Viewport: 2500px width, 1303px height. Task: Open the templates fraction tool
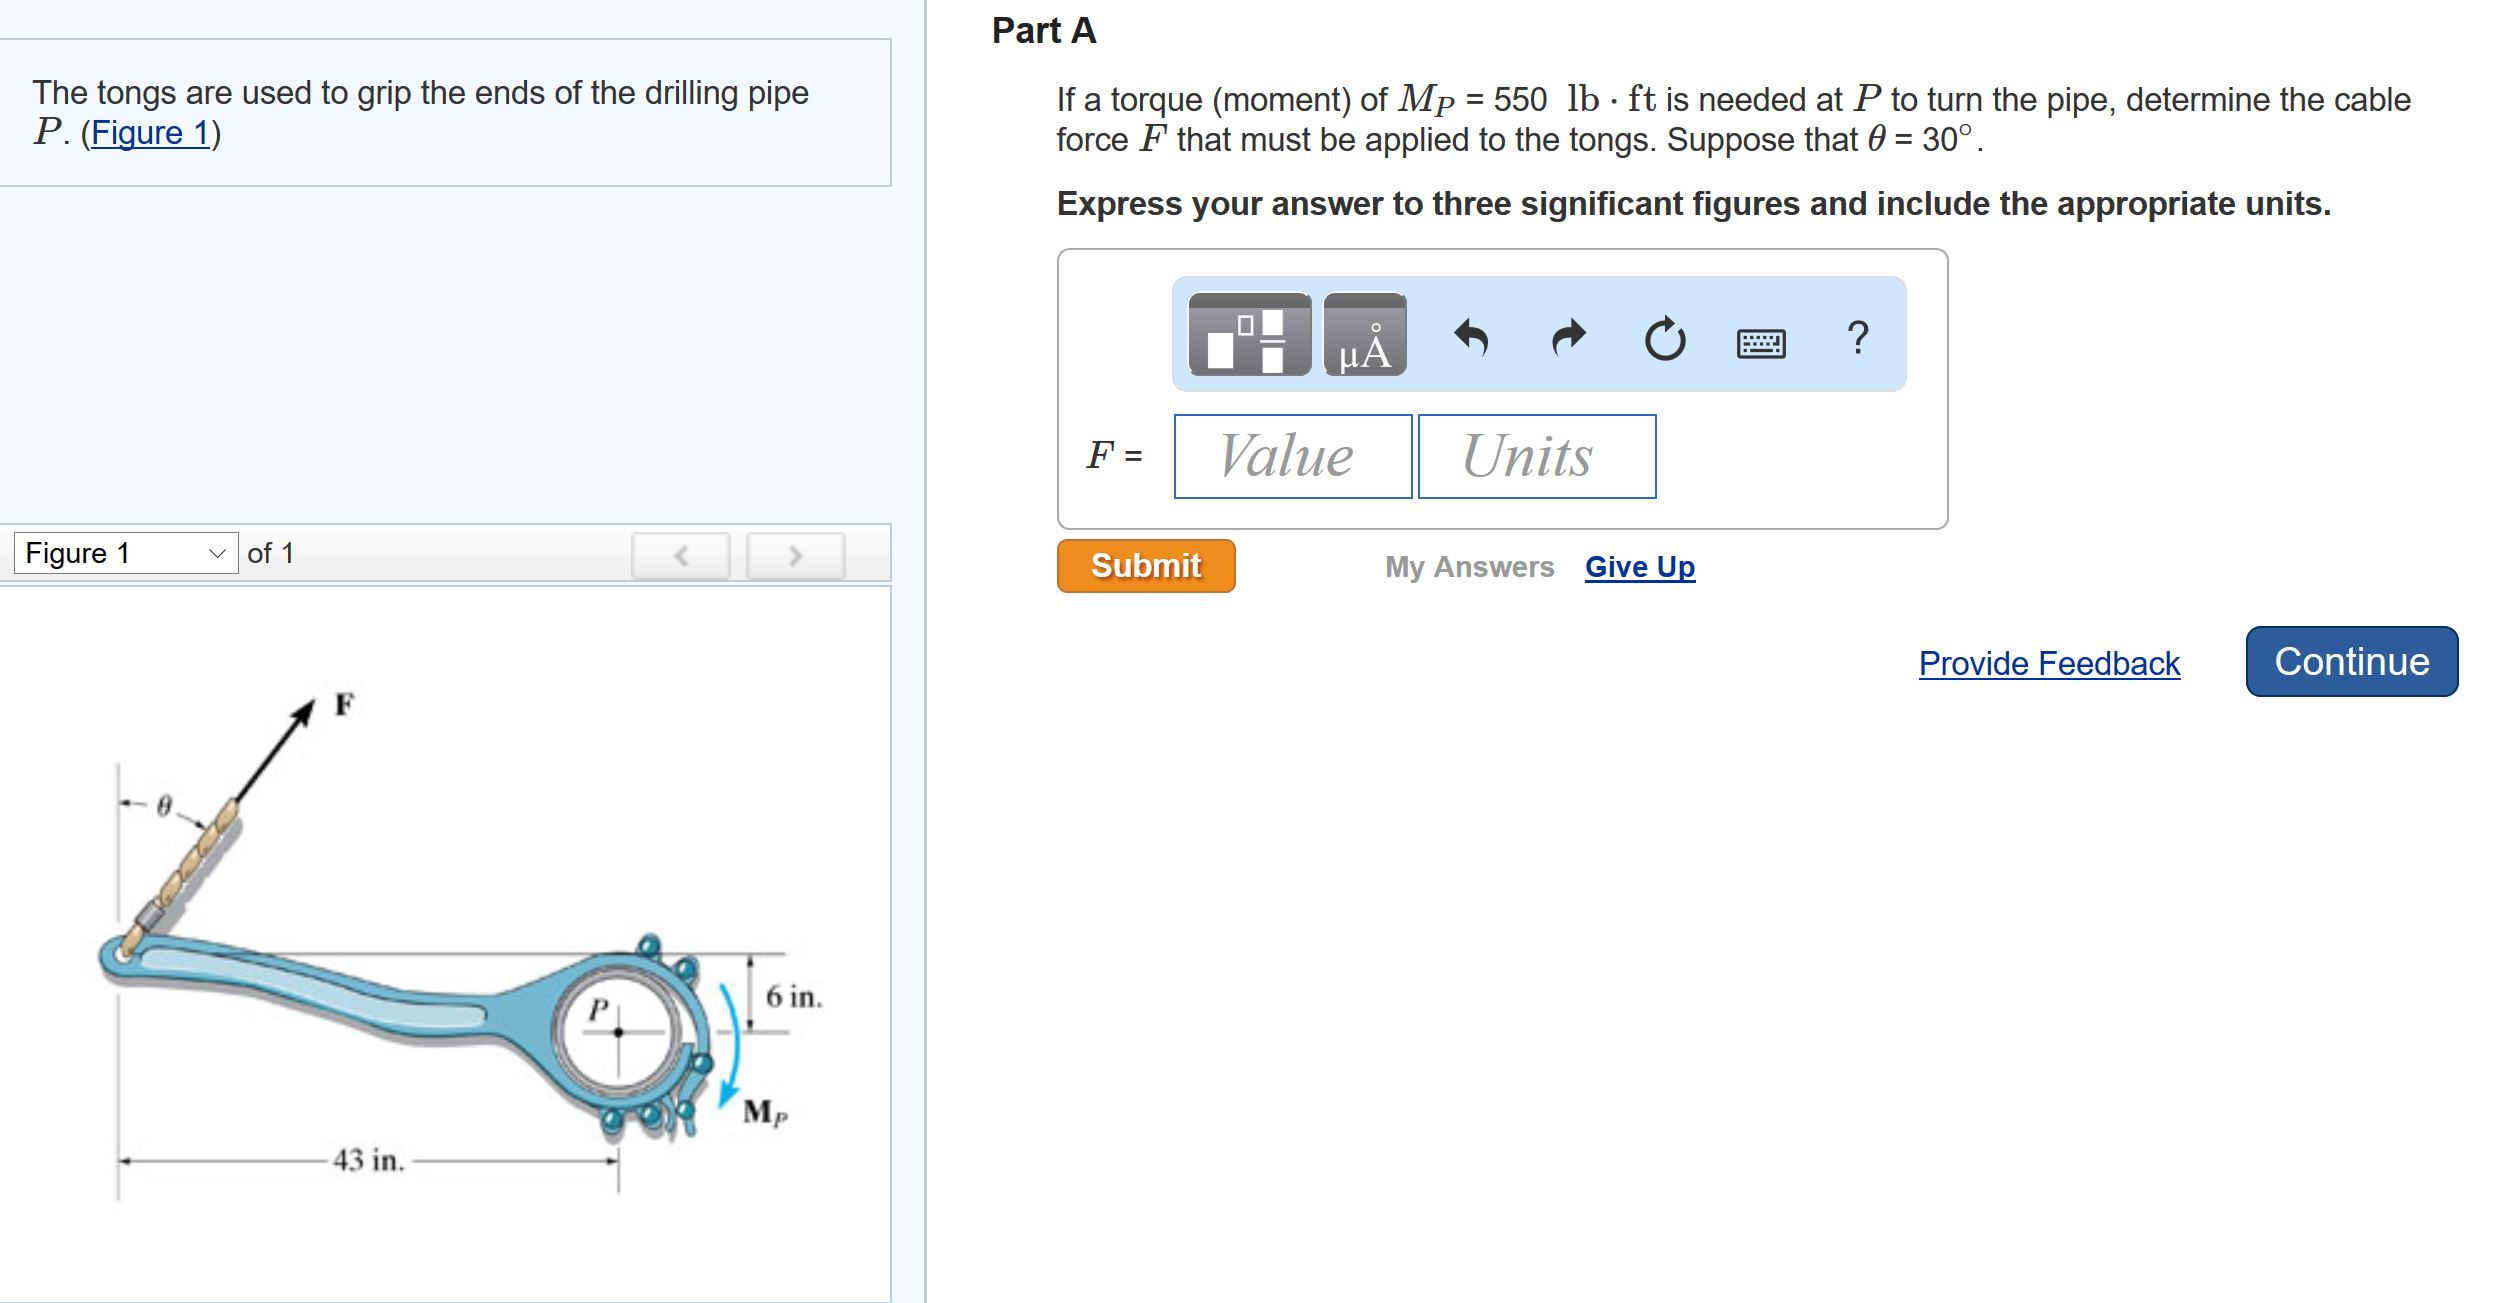click(1249, 335)
